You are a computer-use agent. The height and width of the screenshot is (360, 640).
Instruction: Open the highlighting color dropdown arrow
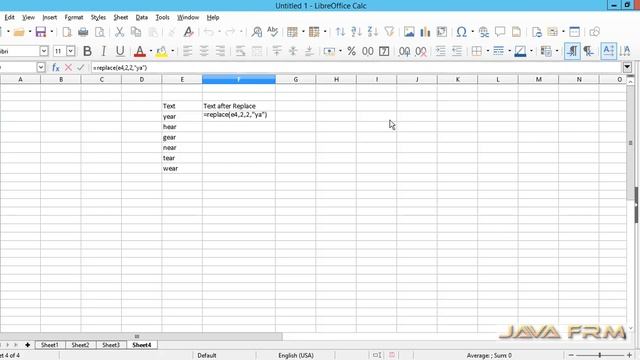coord(173,51)
